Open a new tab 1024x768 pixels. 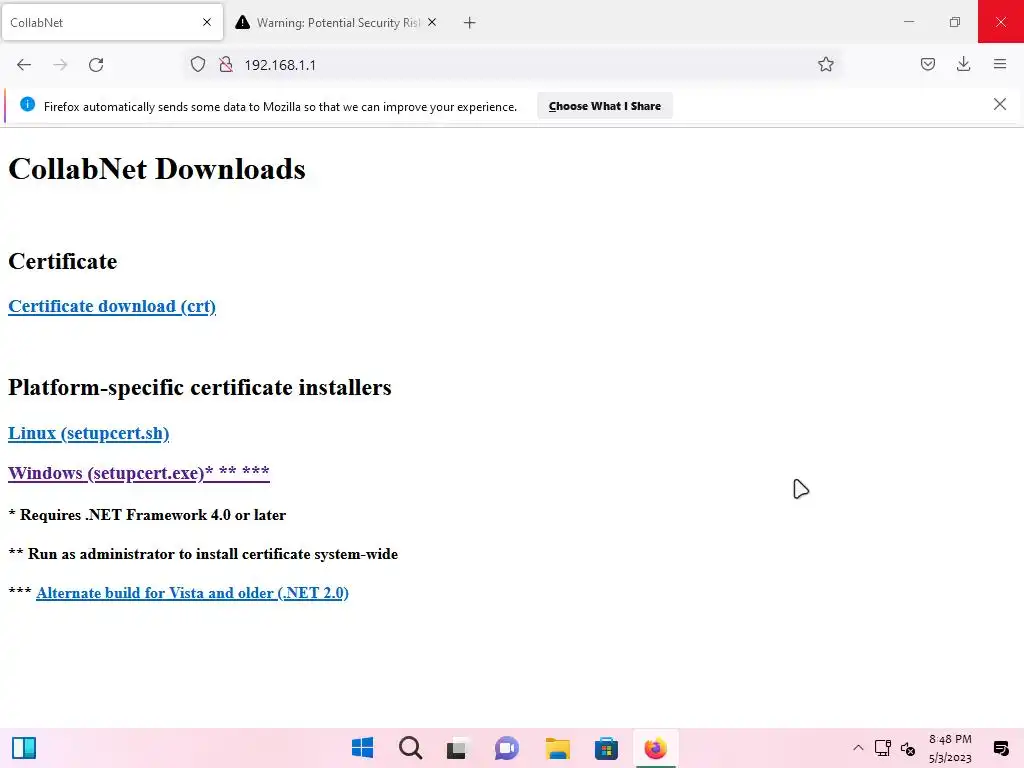coord(470,23)
